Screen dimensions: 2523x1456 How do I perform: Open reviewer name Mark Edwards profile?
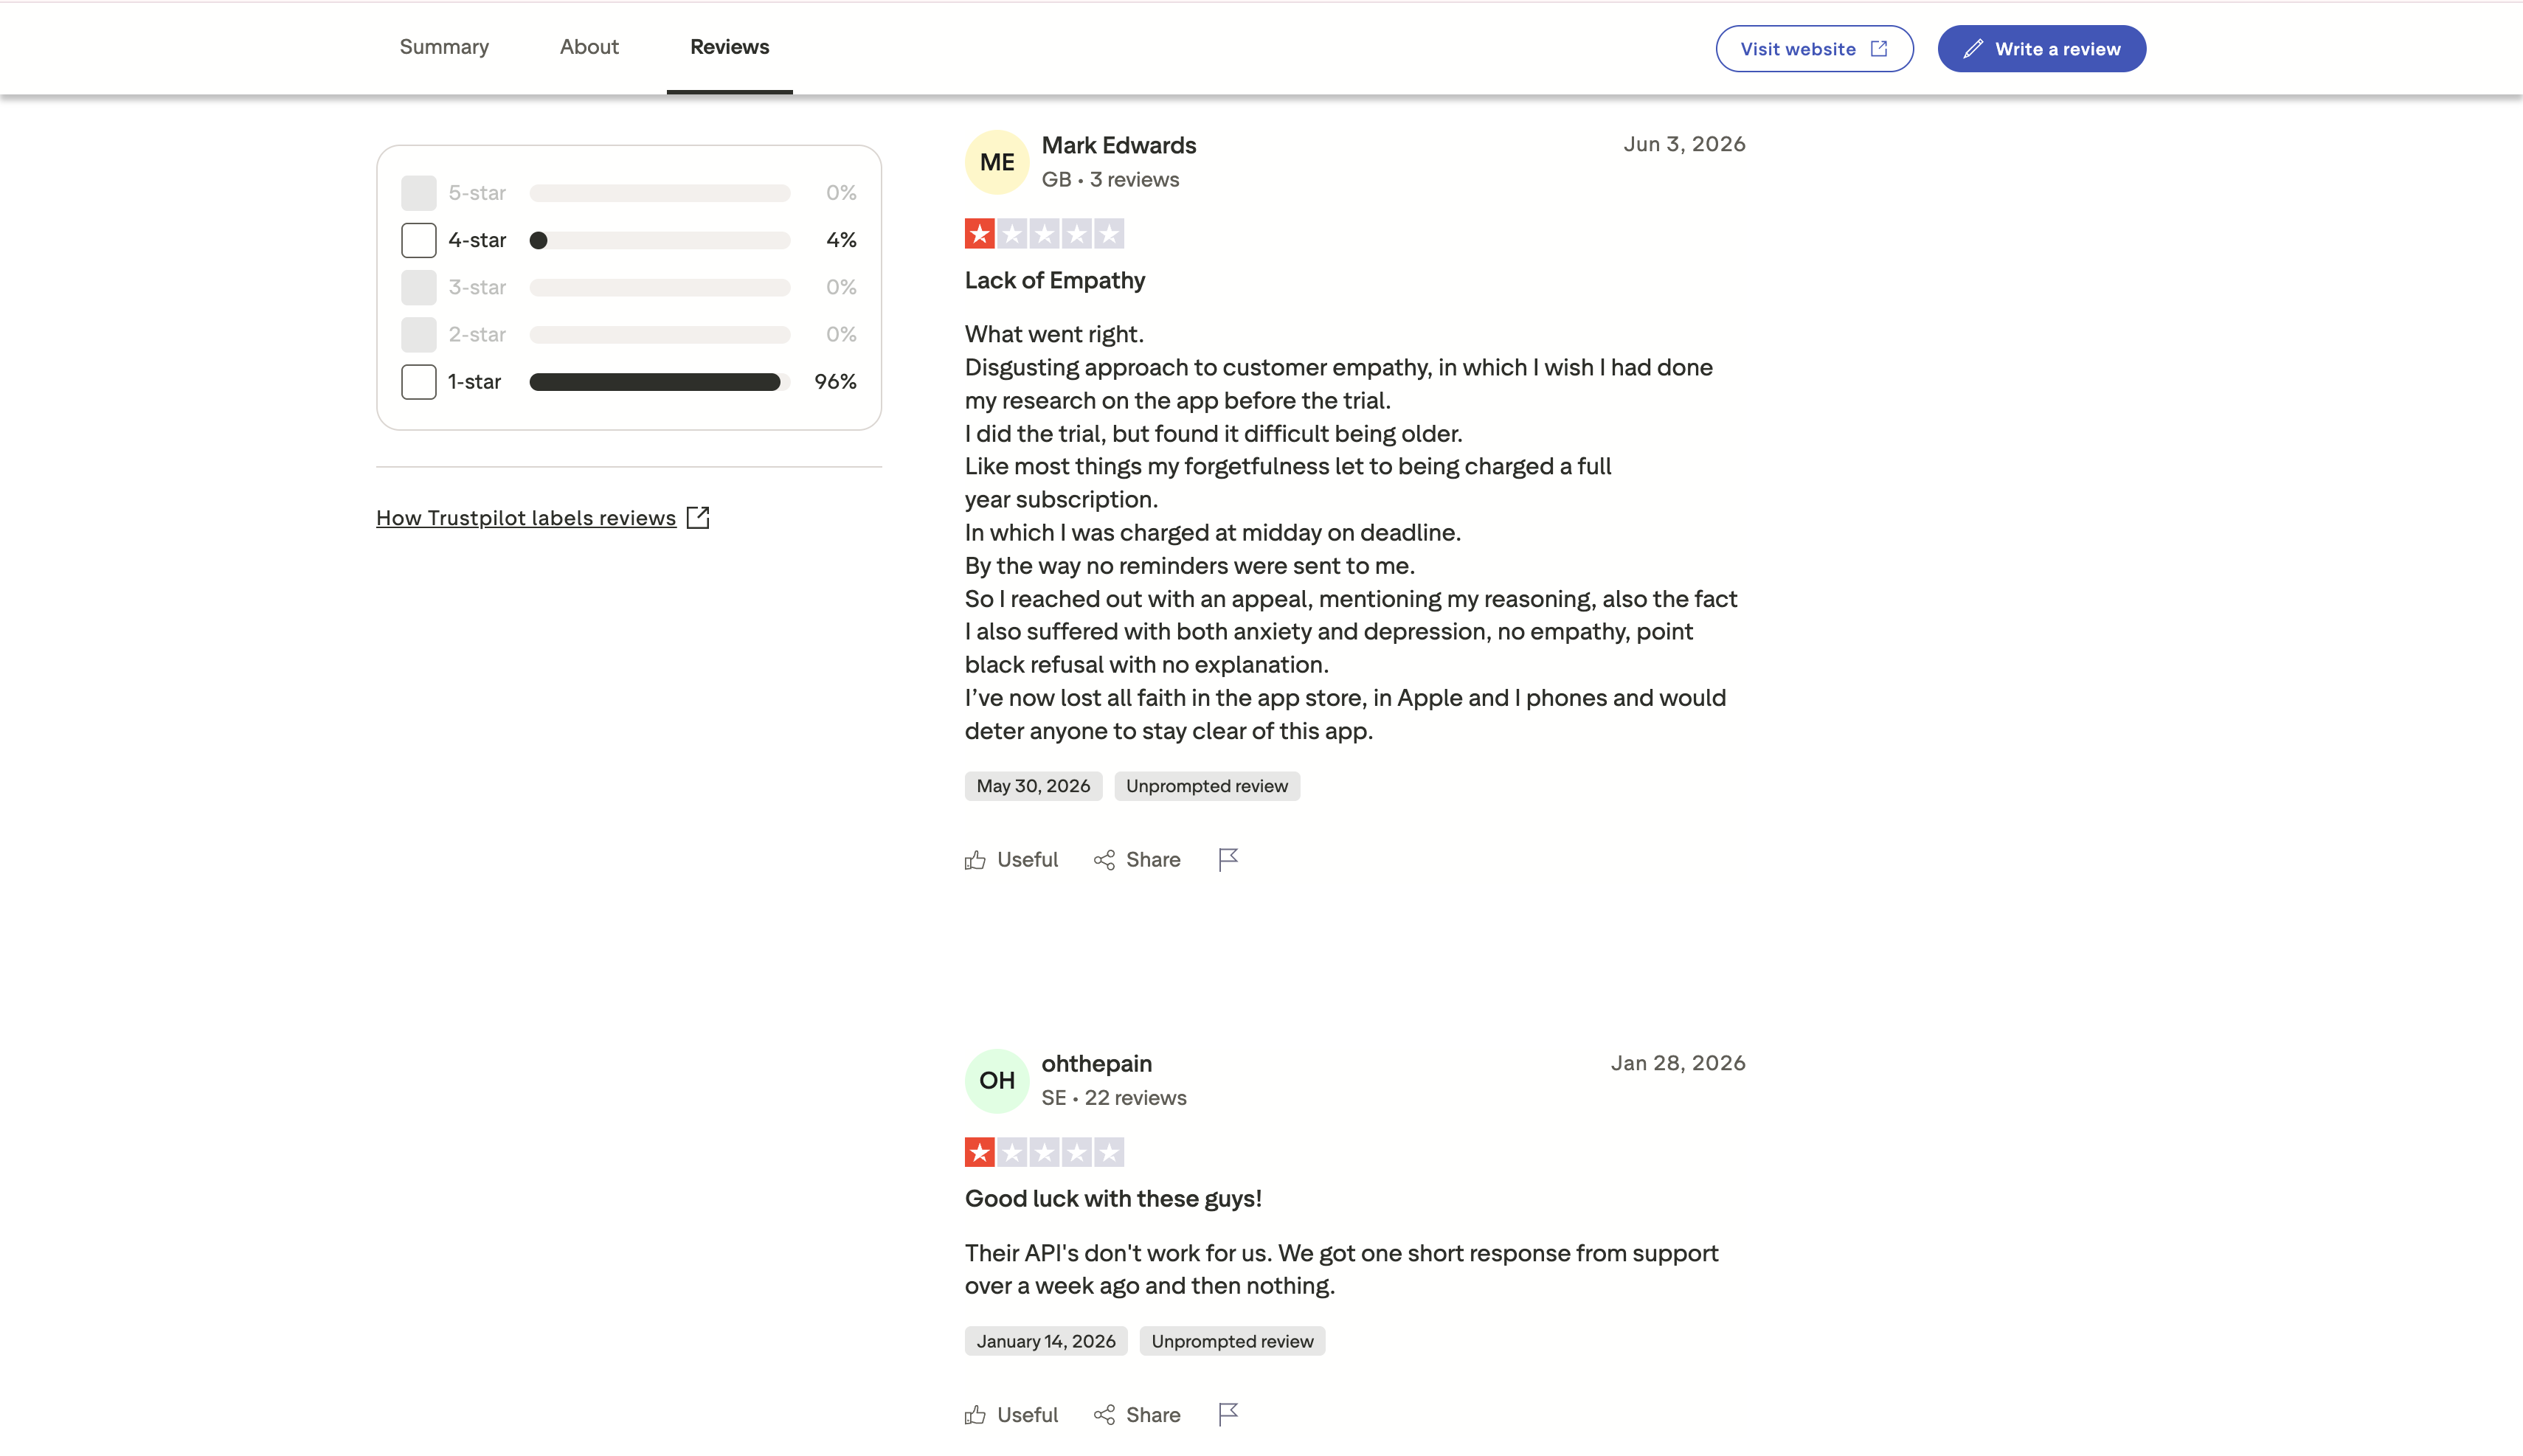click(x=1119, y=145)
